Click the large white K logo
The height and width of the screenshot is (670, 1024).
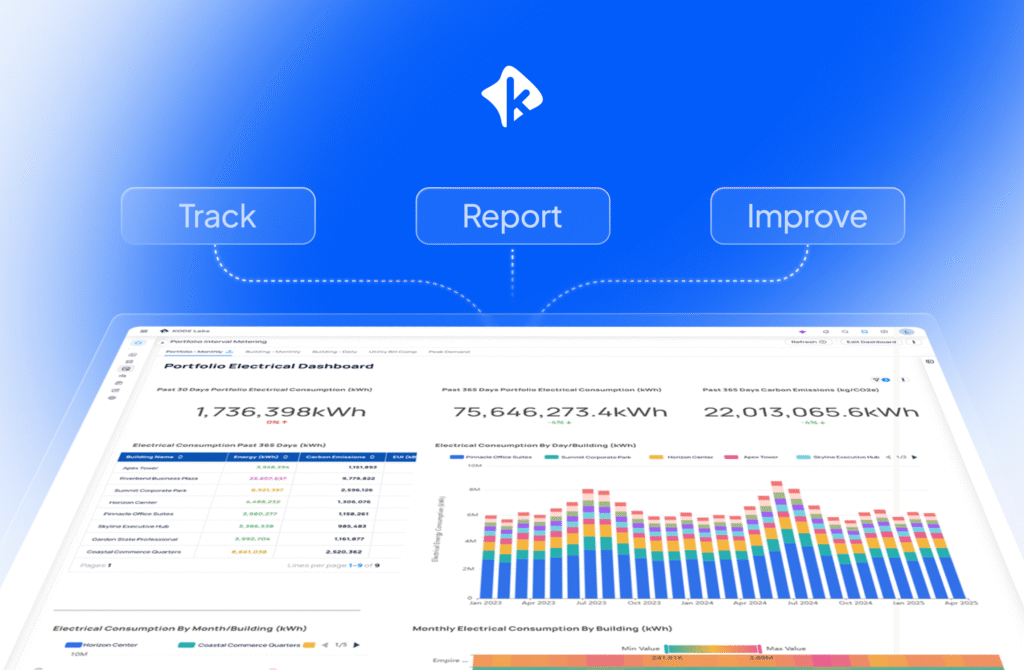pyautogui.click(x=512, y=96)
